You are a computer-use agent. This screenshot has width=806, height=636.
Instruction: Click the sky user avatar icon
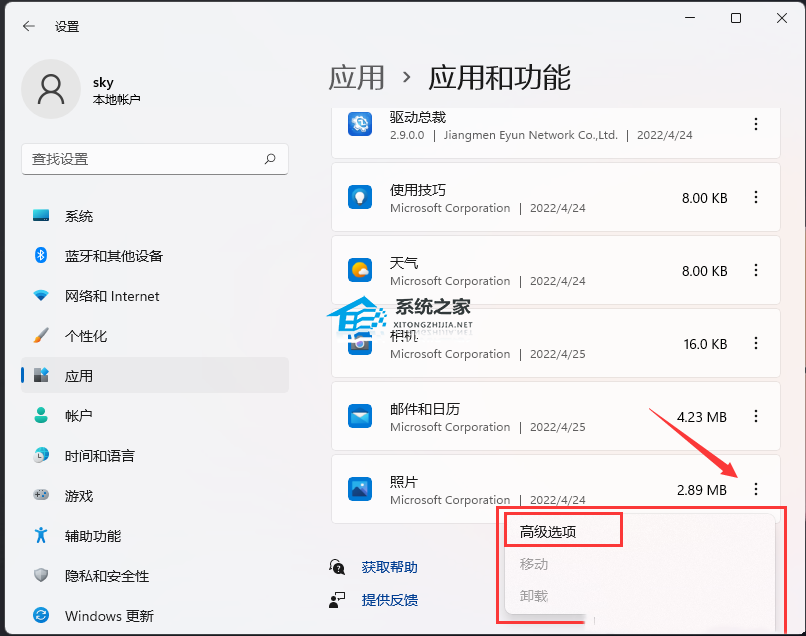(51, 89)
